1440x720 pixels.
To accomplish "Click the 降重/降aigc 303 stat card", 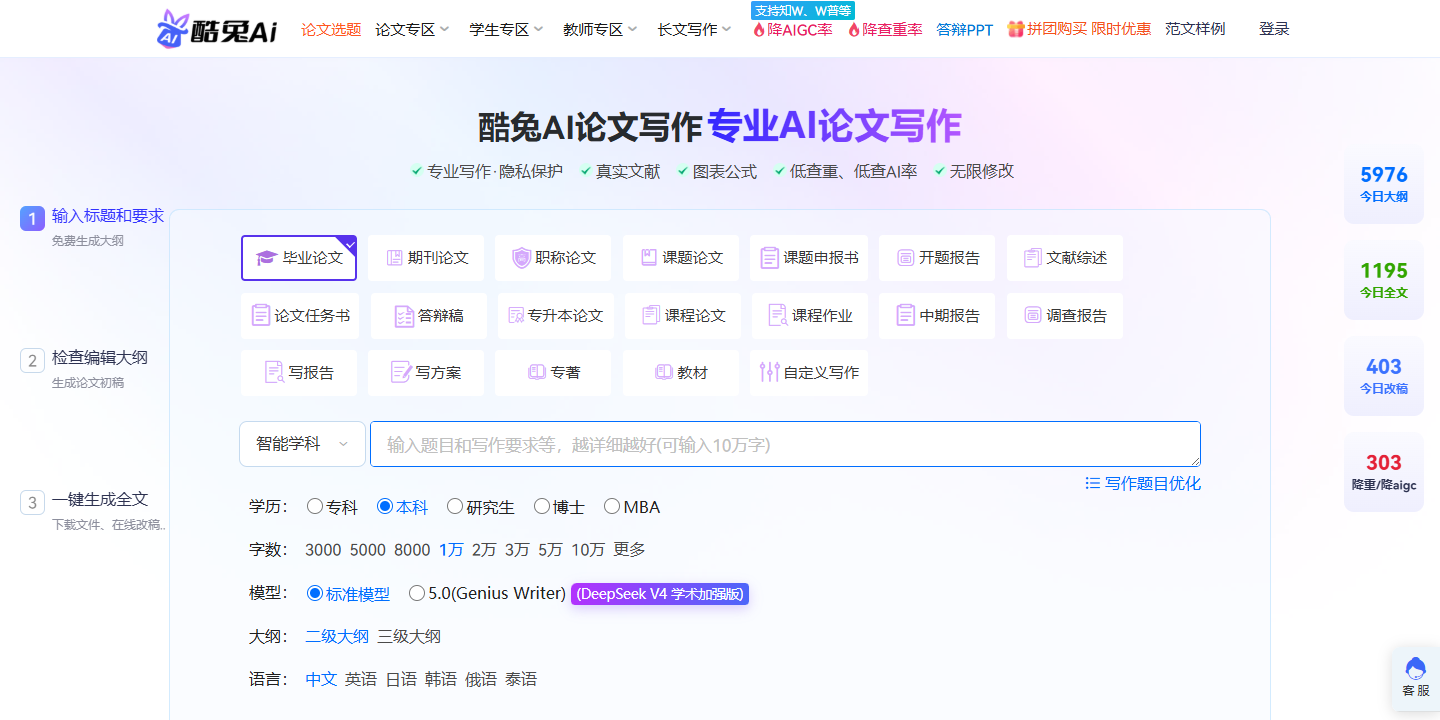I will [x=1384, y=472].
